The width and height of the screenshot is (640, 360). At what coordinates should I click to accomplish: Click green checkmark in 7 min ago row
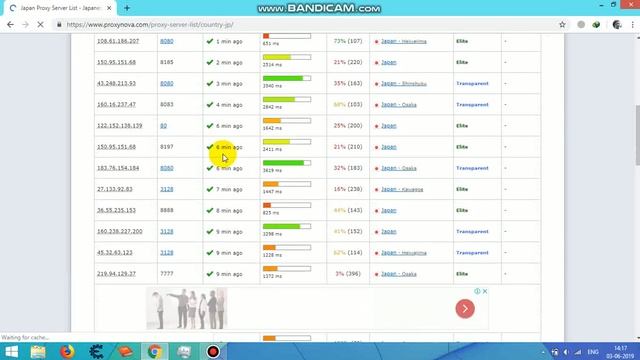click(210, 189)
